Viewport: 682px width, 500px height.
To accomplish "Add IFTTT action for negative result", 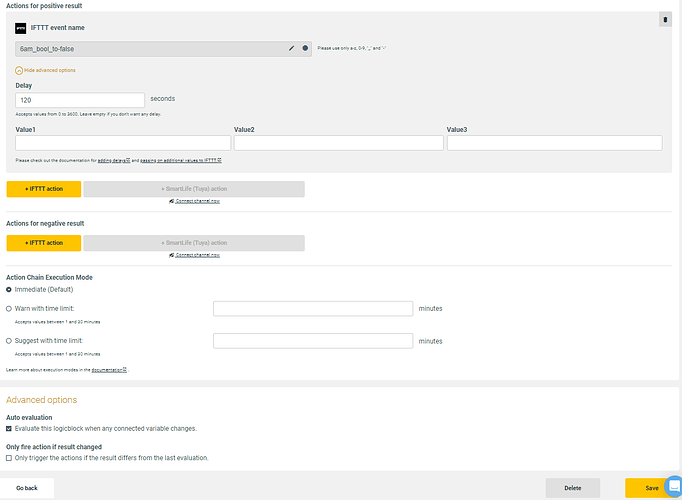I will click(x=44, y=243).
